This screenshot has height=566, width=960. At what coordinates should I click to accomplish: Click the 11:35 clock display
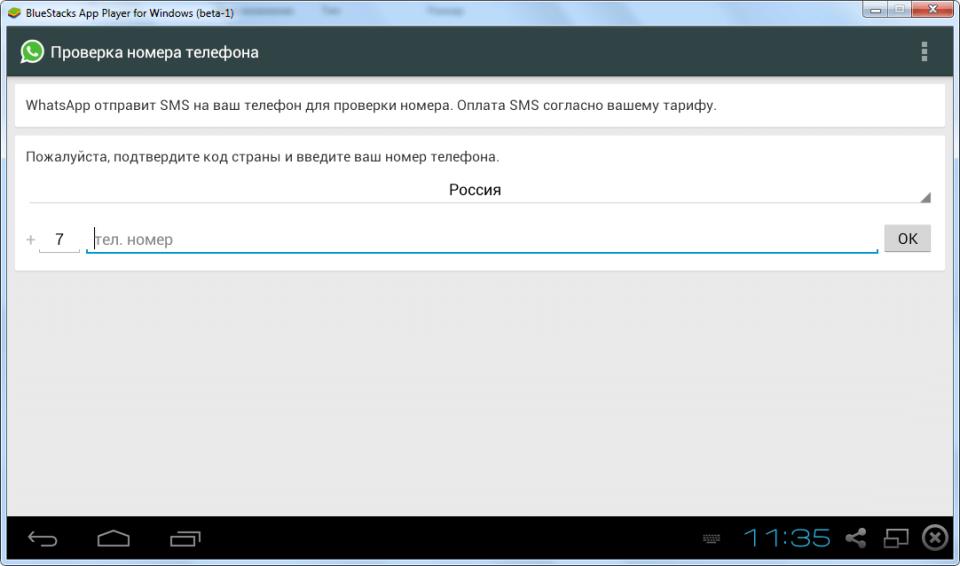pyautogui.click(x=787, y=539)
